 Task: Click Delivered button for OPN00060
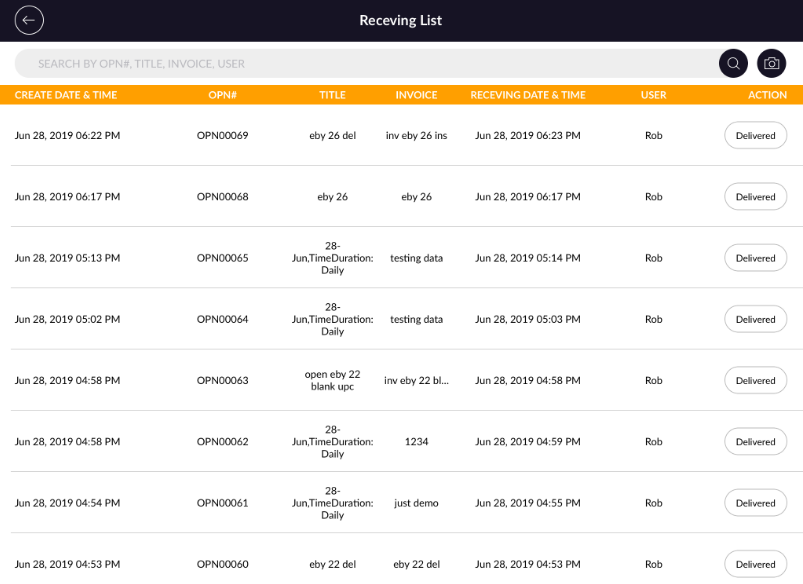pos(755,564)
